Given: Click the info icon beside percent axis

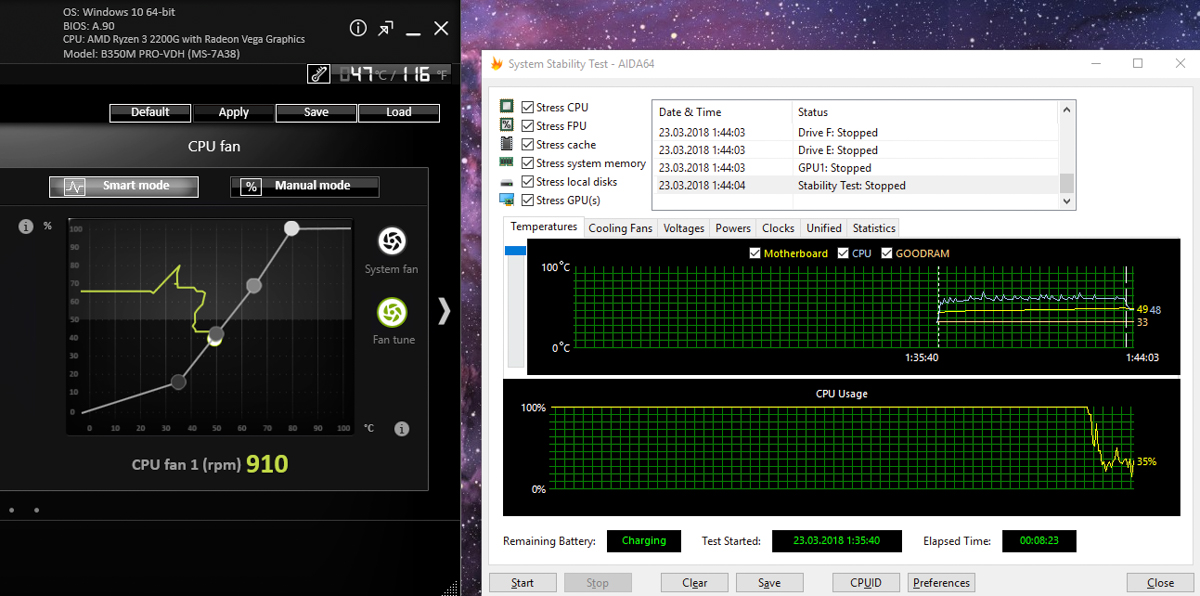Looking at the screenshot, I should click(x=26, y=227).
